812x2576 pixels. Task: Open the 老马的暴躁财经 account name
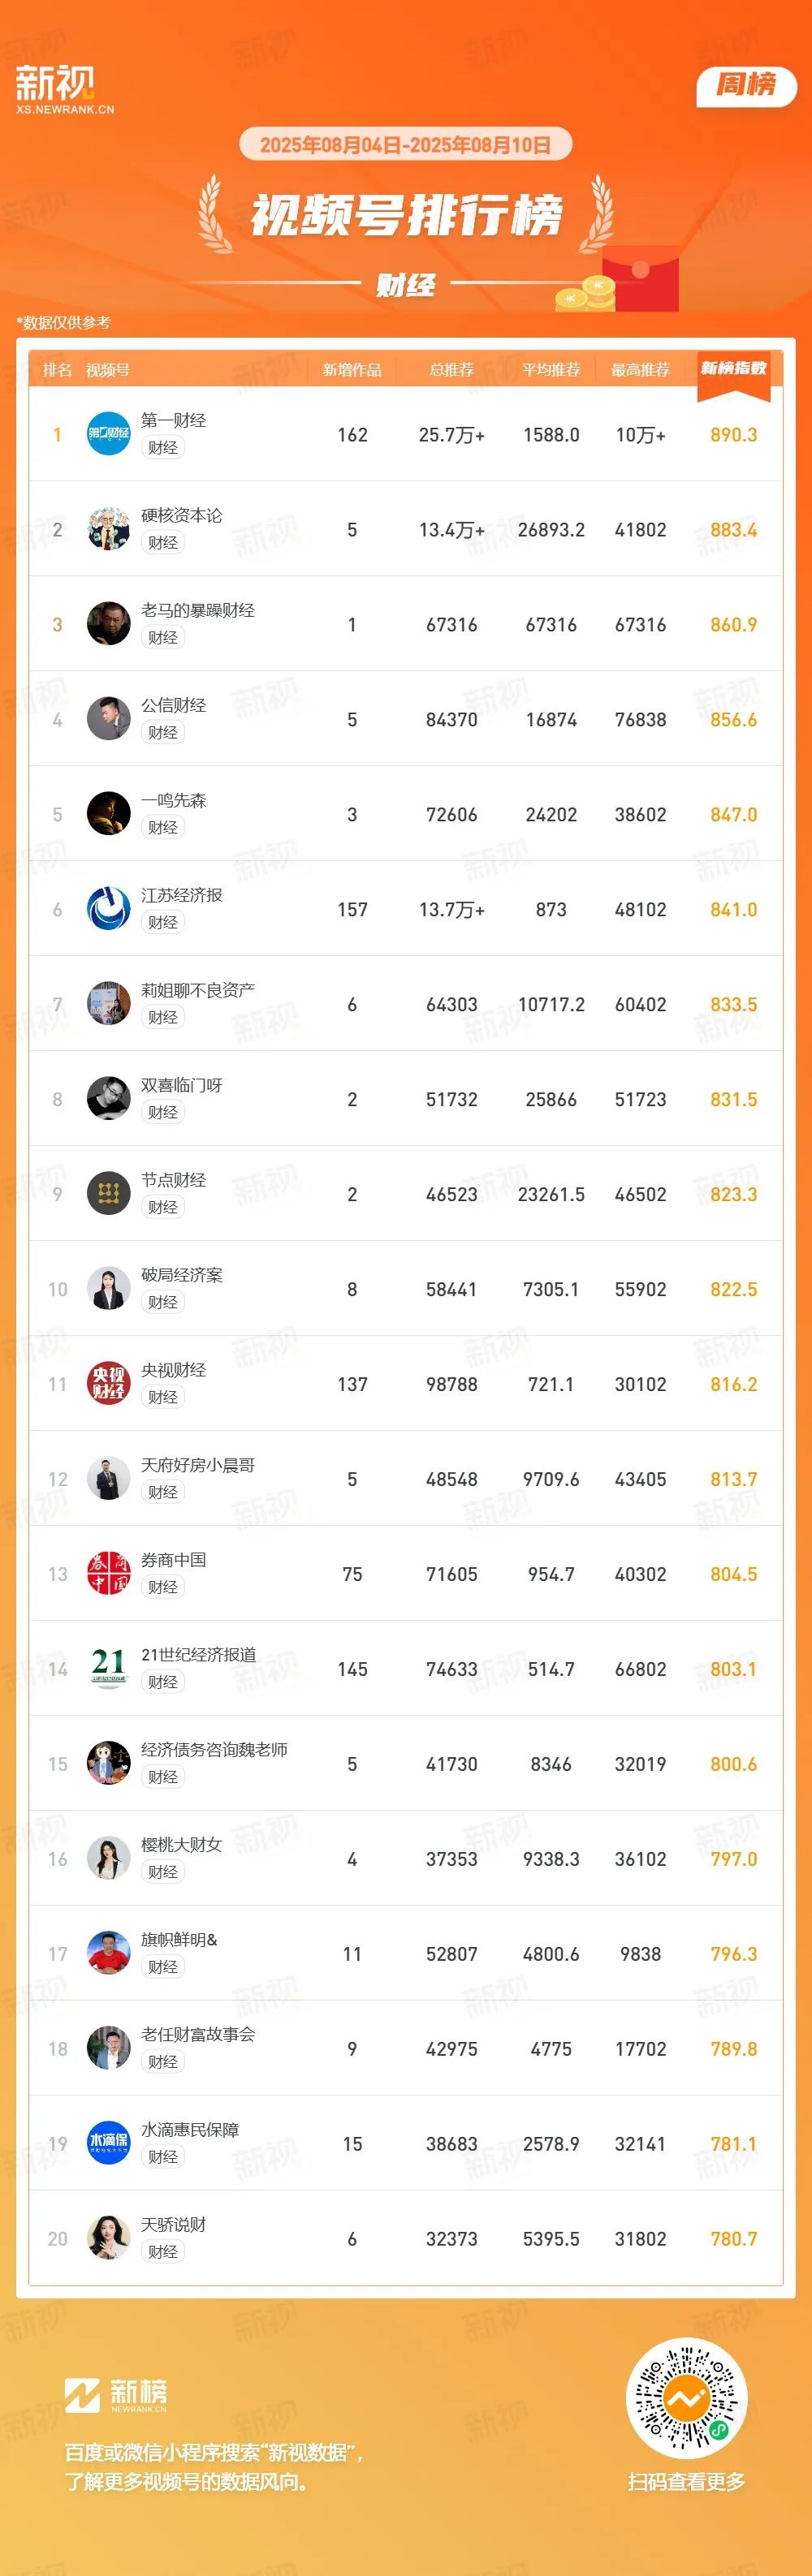click(x=198, y=610)
